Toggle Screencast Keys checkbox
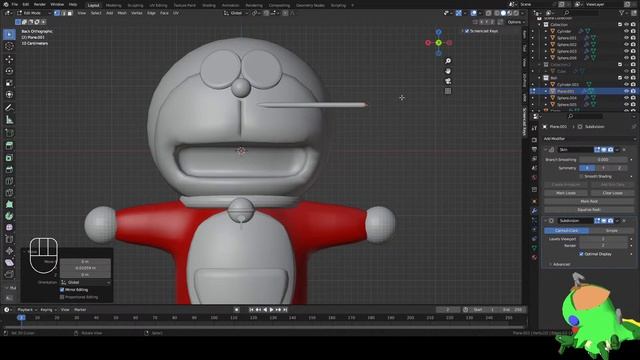Viewport: 640px width, 360px height. [x=467, y=31]
